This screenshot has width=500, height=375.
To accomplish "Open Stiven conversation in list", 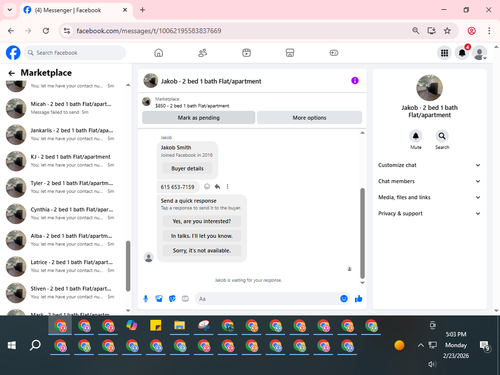I will [63, 292].
